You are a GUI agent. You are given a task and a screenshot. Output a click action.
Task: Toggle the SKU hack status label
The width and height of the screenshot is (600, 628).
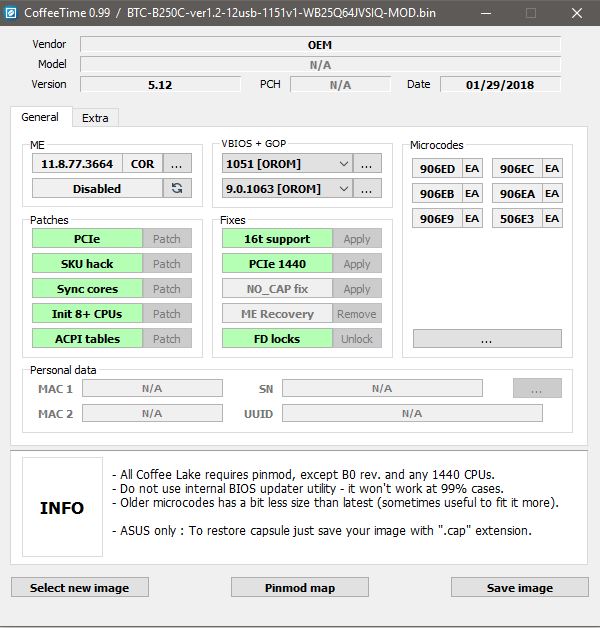(87, 264)
